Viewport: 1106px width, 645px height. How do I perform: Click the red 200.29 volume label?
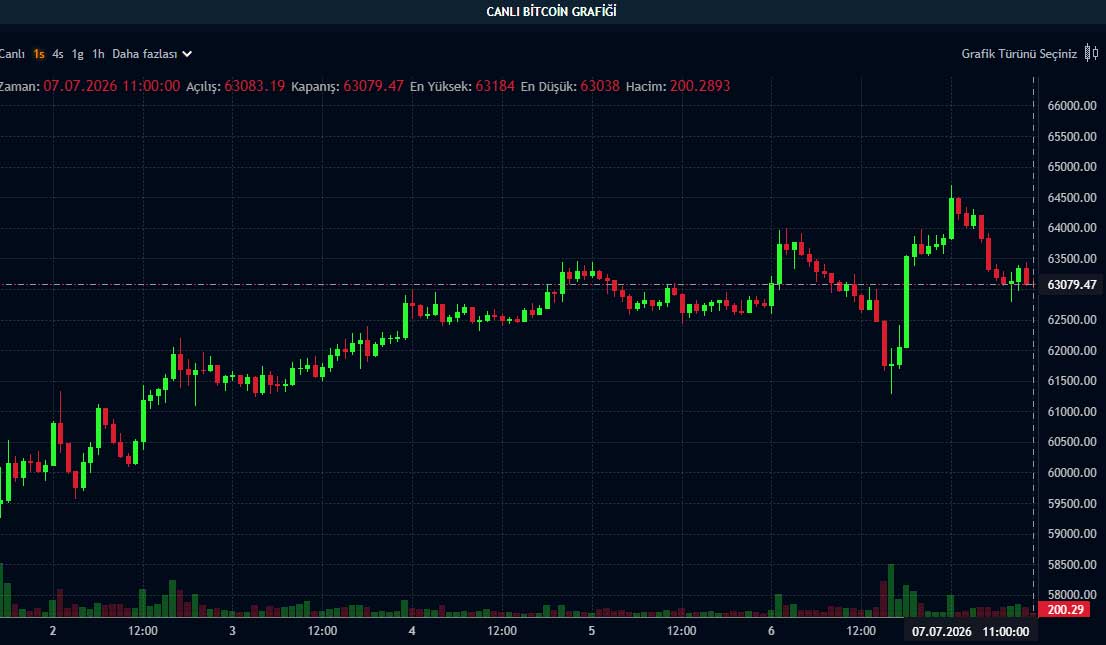click(x=1065, y=609)
